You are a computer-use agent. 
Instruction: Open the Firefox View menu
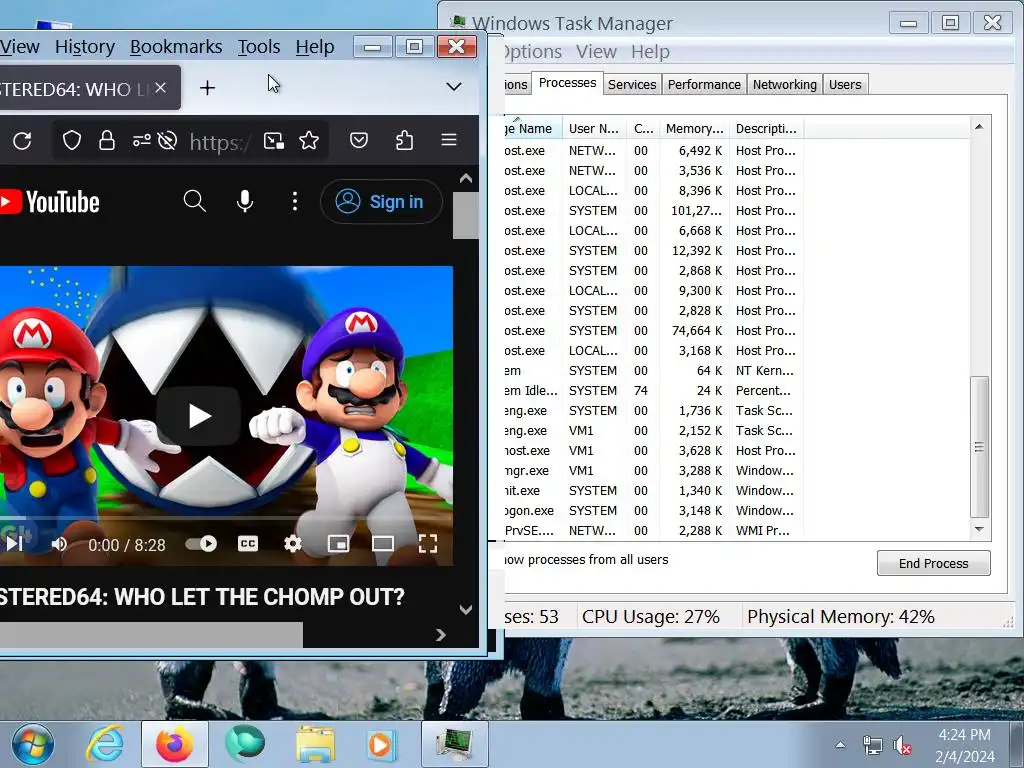point(20,46)
